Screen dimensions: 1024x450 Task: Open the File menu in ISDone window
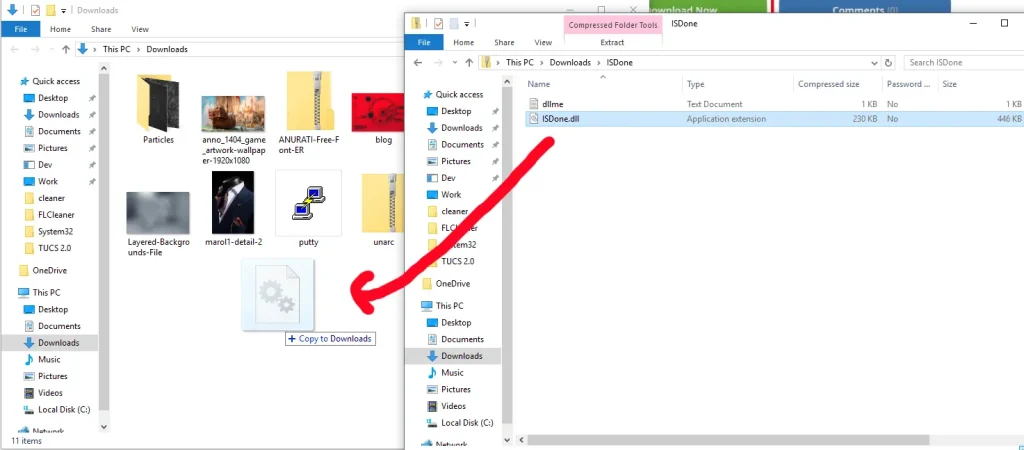424,42
